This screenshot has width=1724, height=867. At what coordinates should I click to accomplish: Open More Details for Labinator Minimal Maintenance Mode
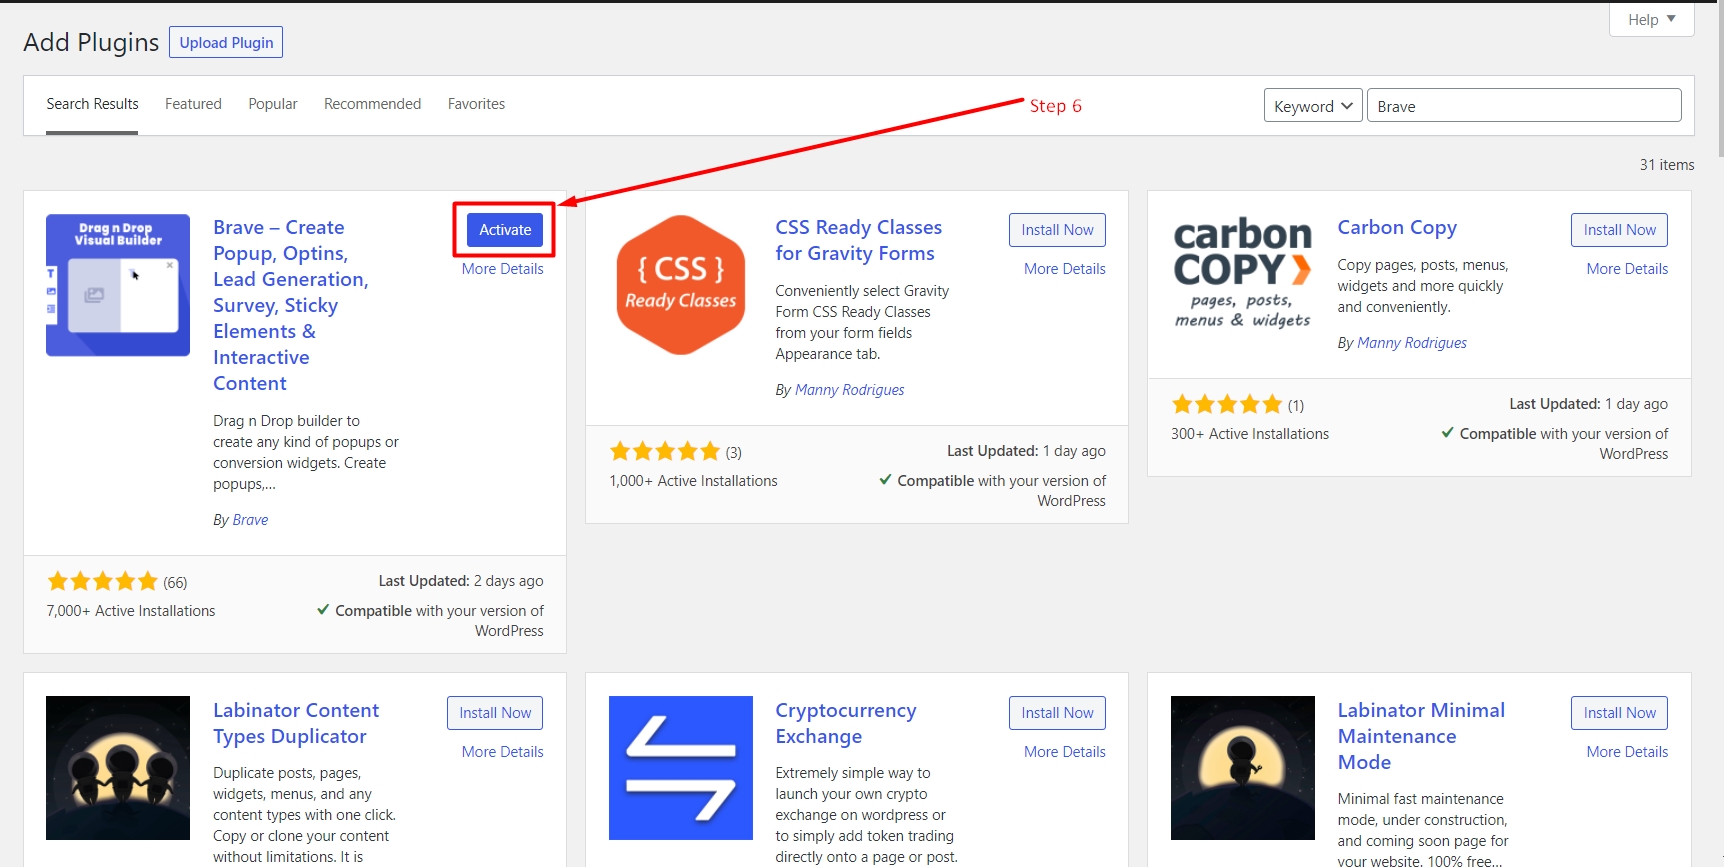coord(1627,752)
